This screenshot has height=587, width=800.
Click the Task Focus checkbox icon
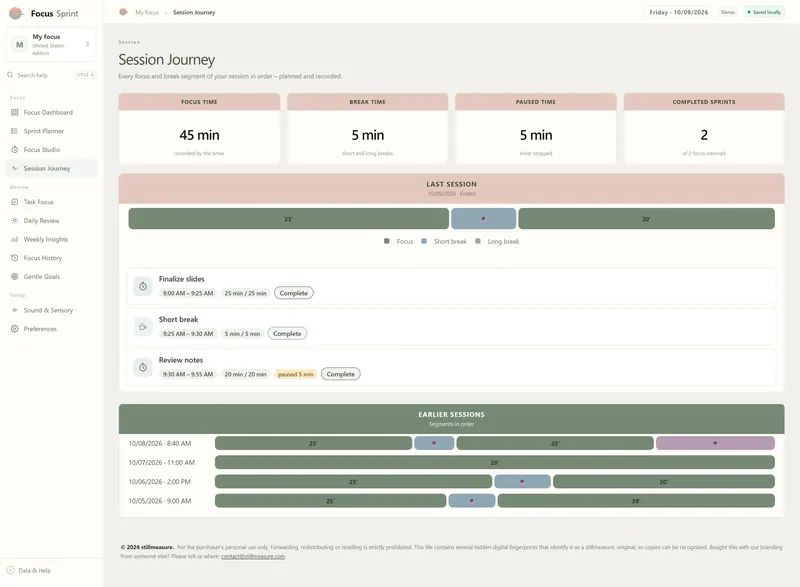point(14,202)
